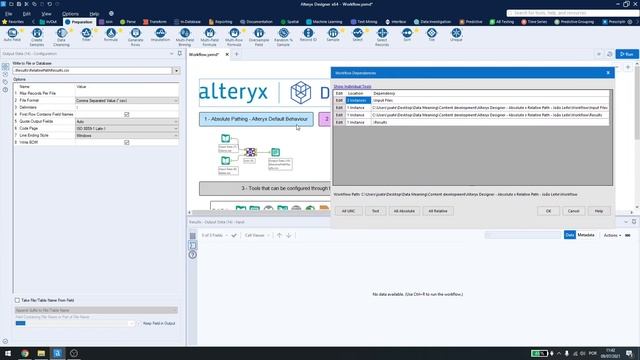Image resolution: width=640 pixels, height=360 pixels.
Task: Open the Line Ending Style dropdown
Action: (127, 136)
